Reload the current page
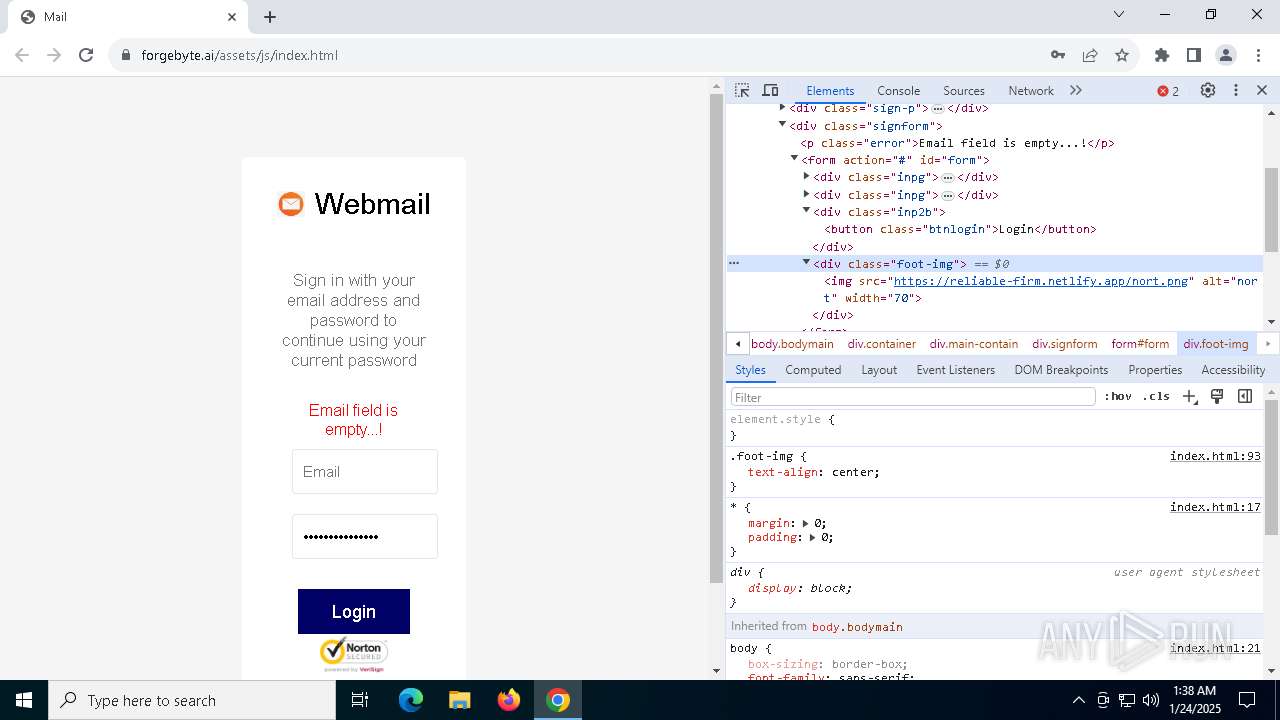 [86, 55]
